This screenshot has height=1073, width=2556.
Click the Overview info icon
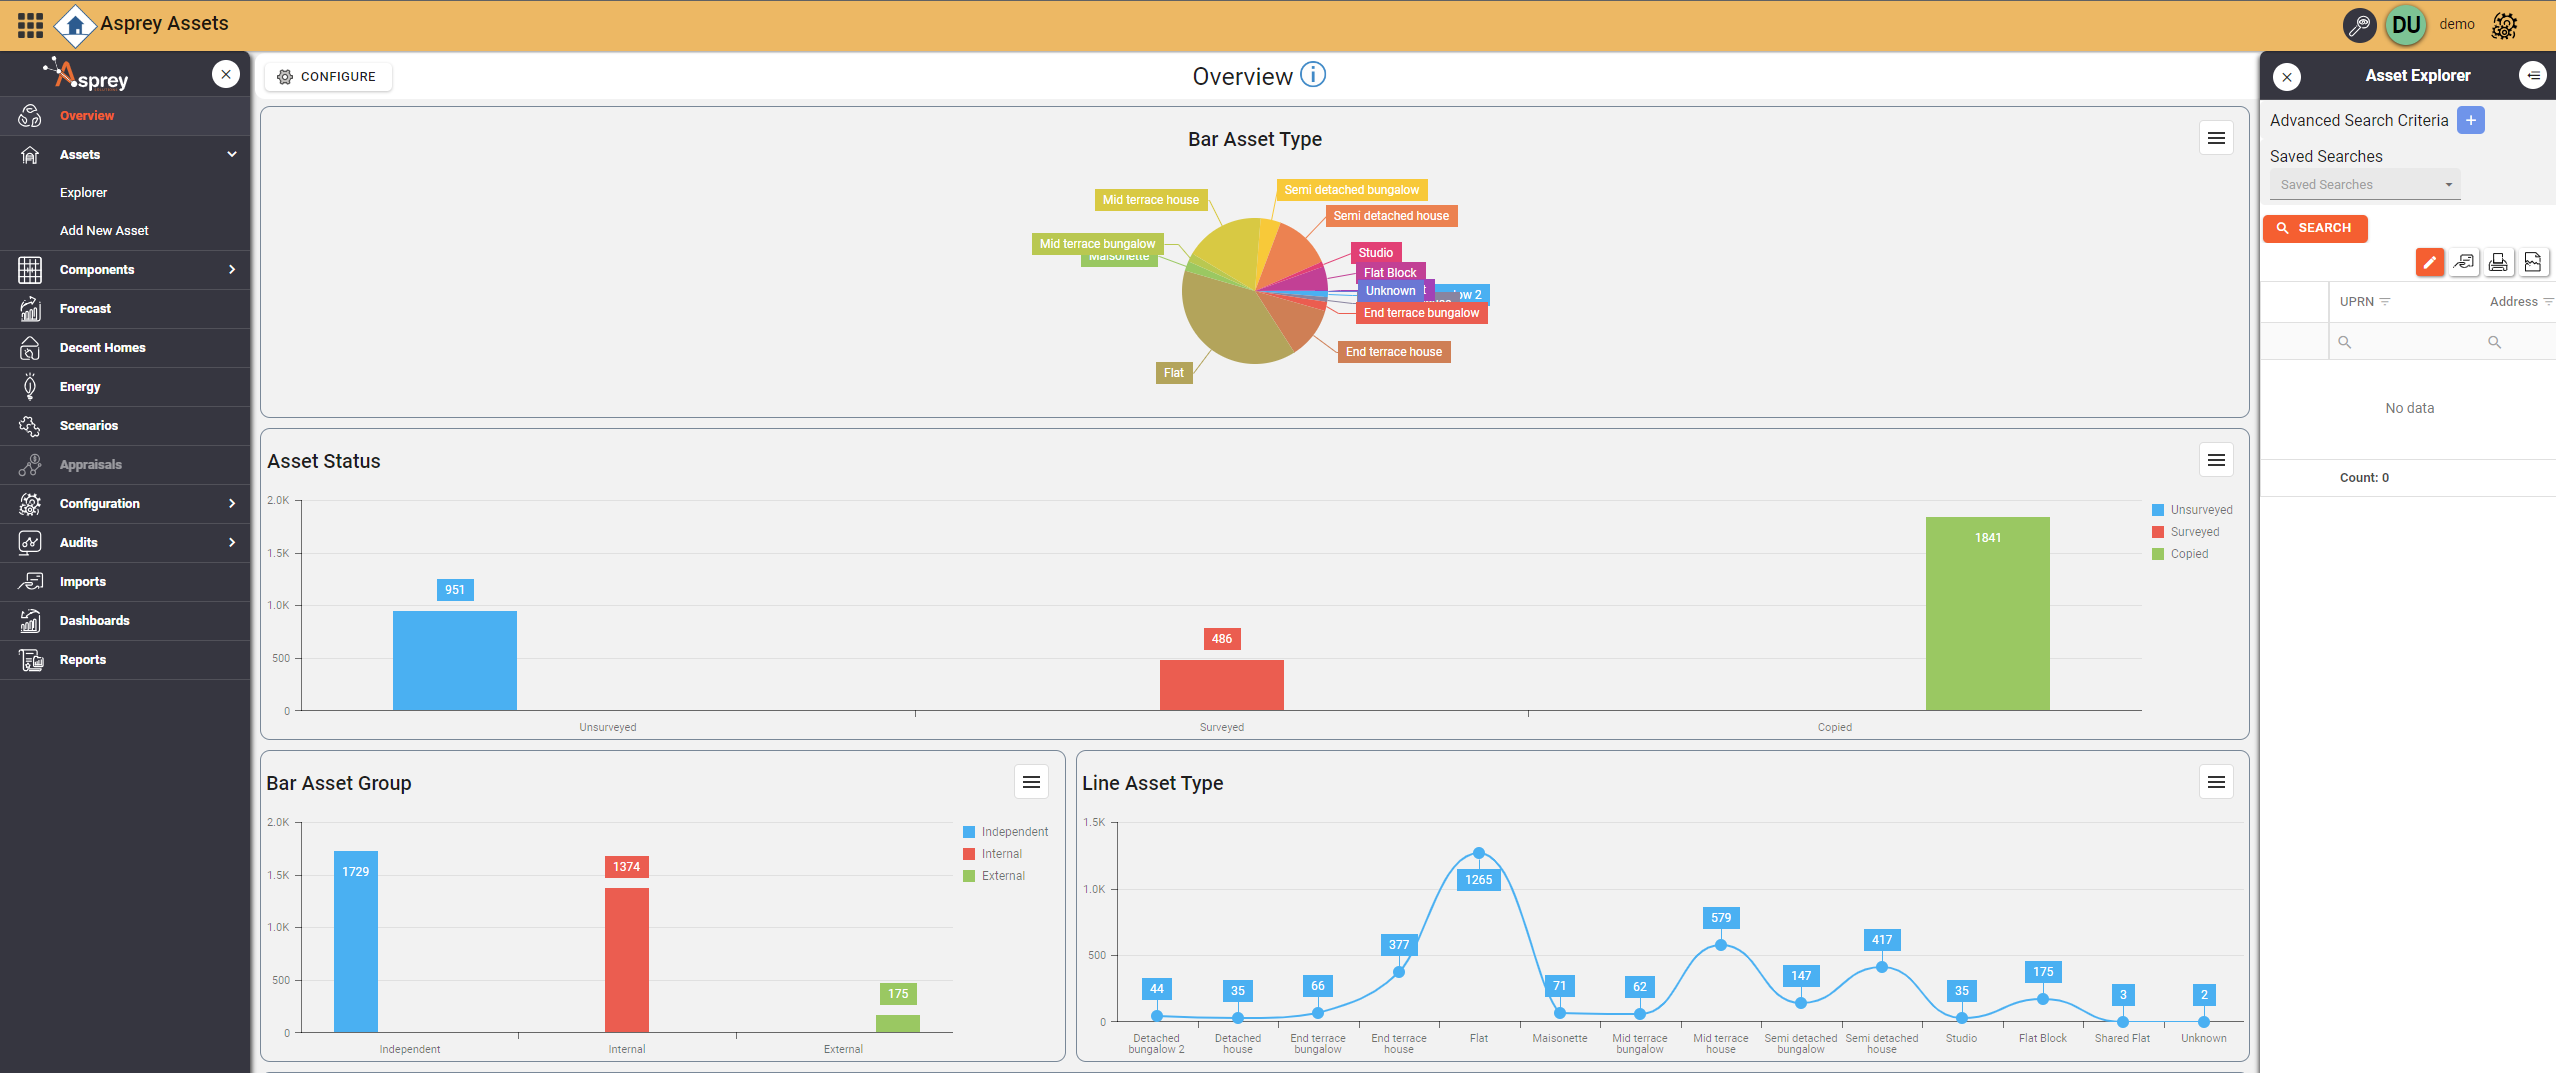1313,75
